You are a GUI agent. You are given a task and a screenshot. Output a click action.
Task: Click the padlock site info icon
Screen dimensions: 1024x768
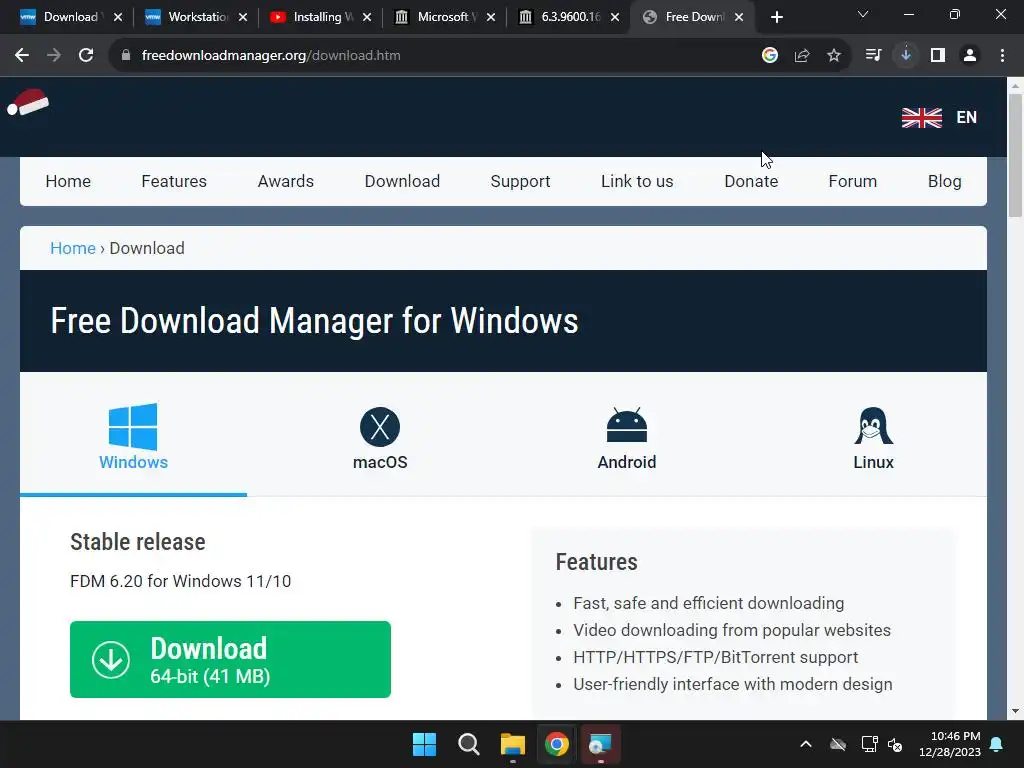pos(125,56)
